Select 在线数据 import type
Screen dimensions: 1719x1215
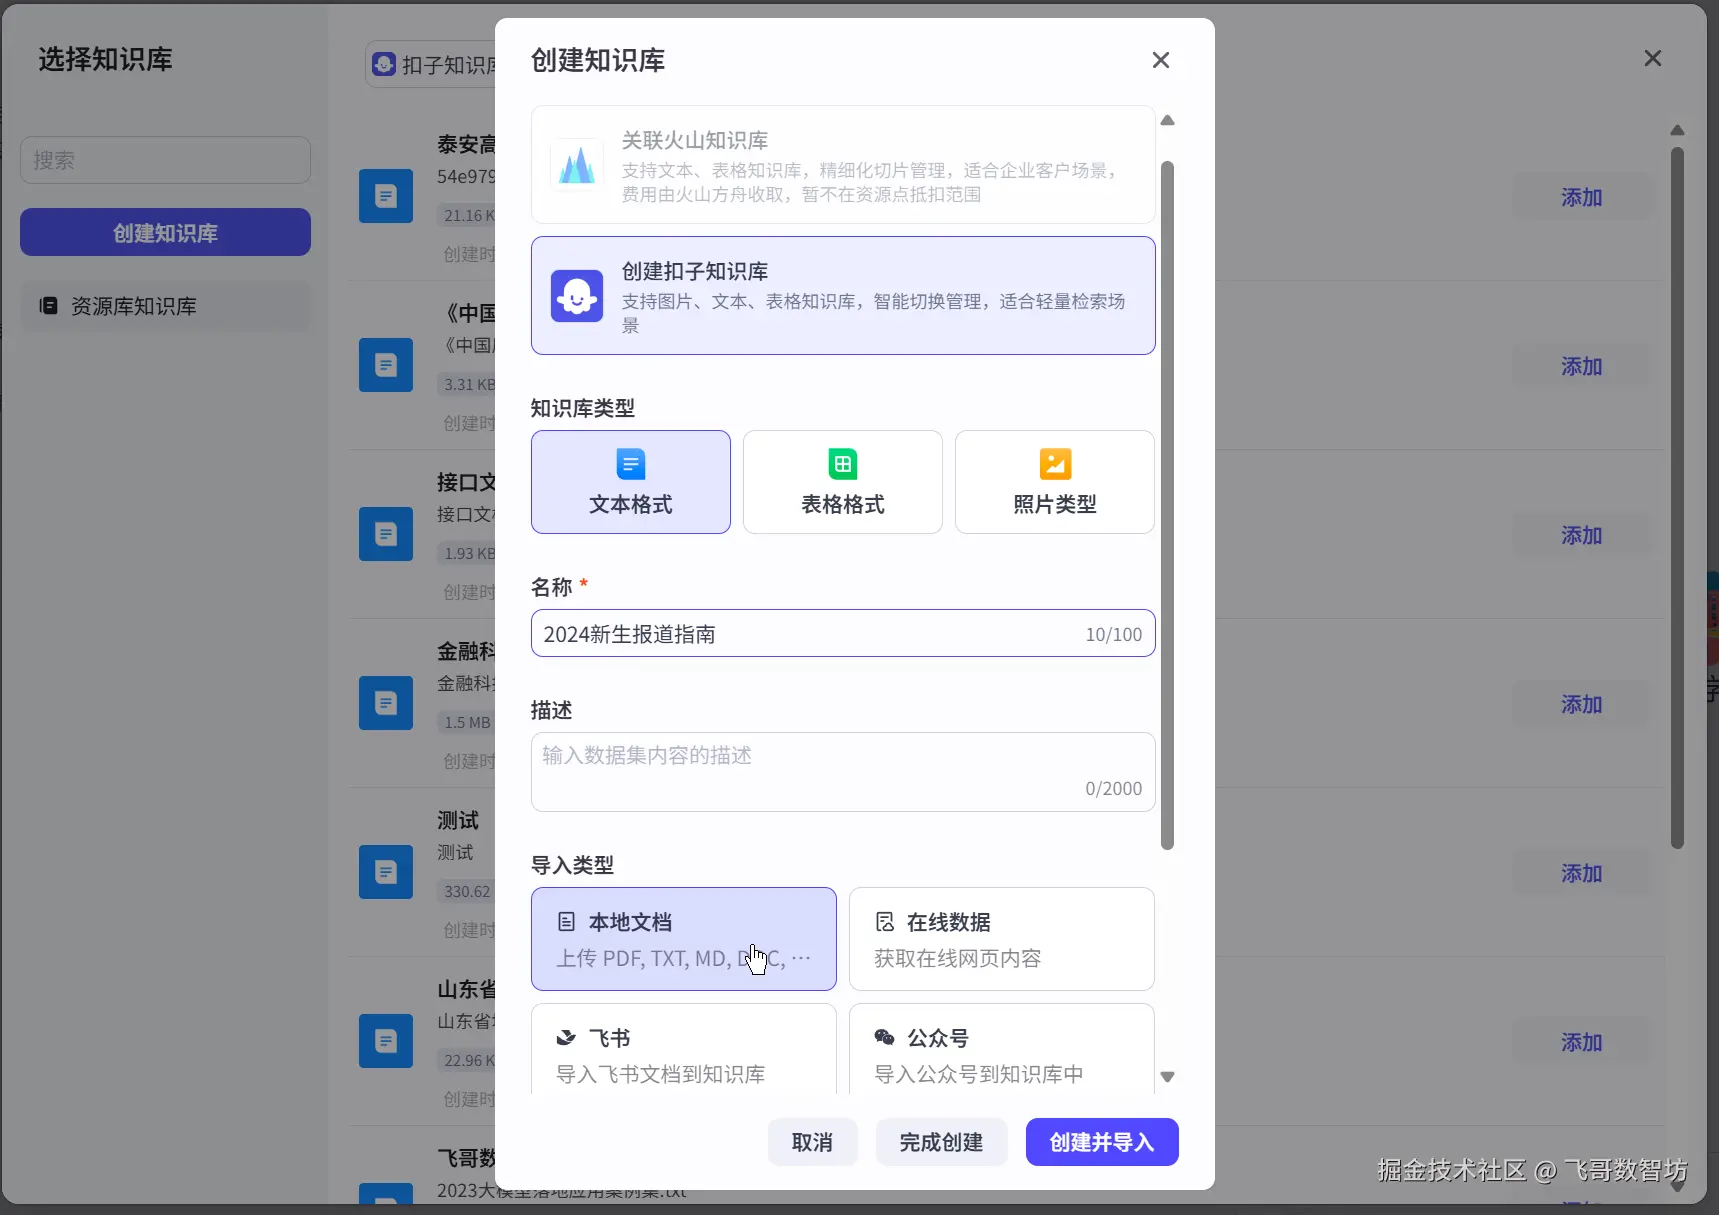click(x=1002, y=939)
